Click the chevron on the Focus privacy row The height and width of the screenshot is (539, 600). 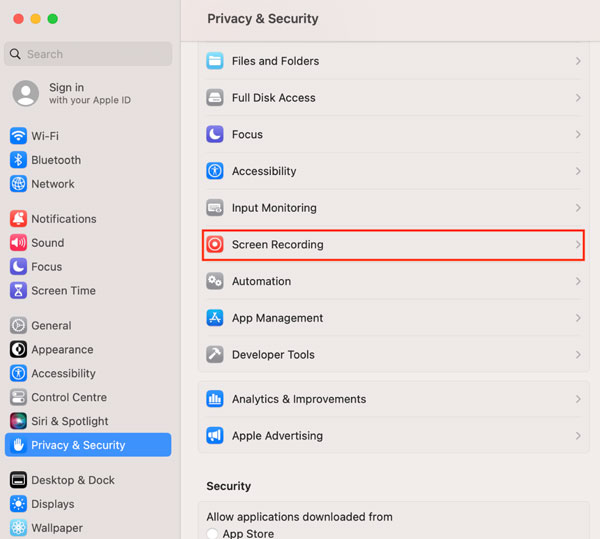(x=578, y=134)
